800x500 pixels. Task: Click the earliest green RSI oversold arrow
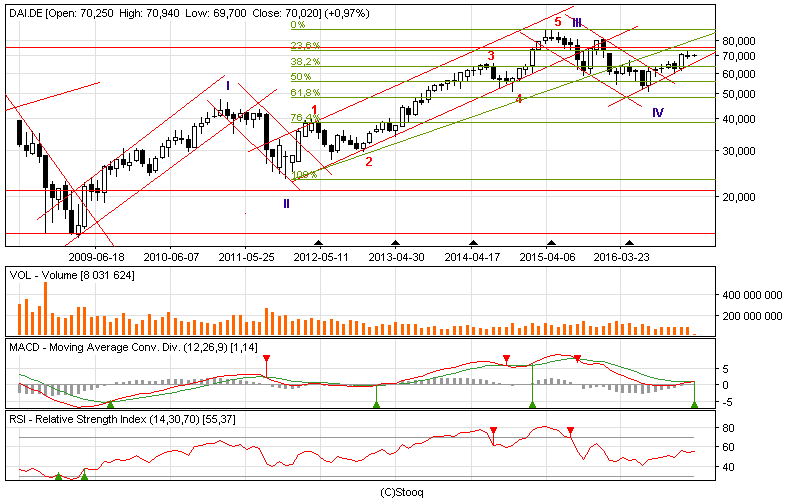coord(58,476)
